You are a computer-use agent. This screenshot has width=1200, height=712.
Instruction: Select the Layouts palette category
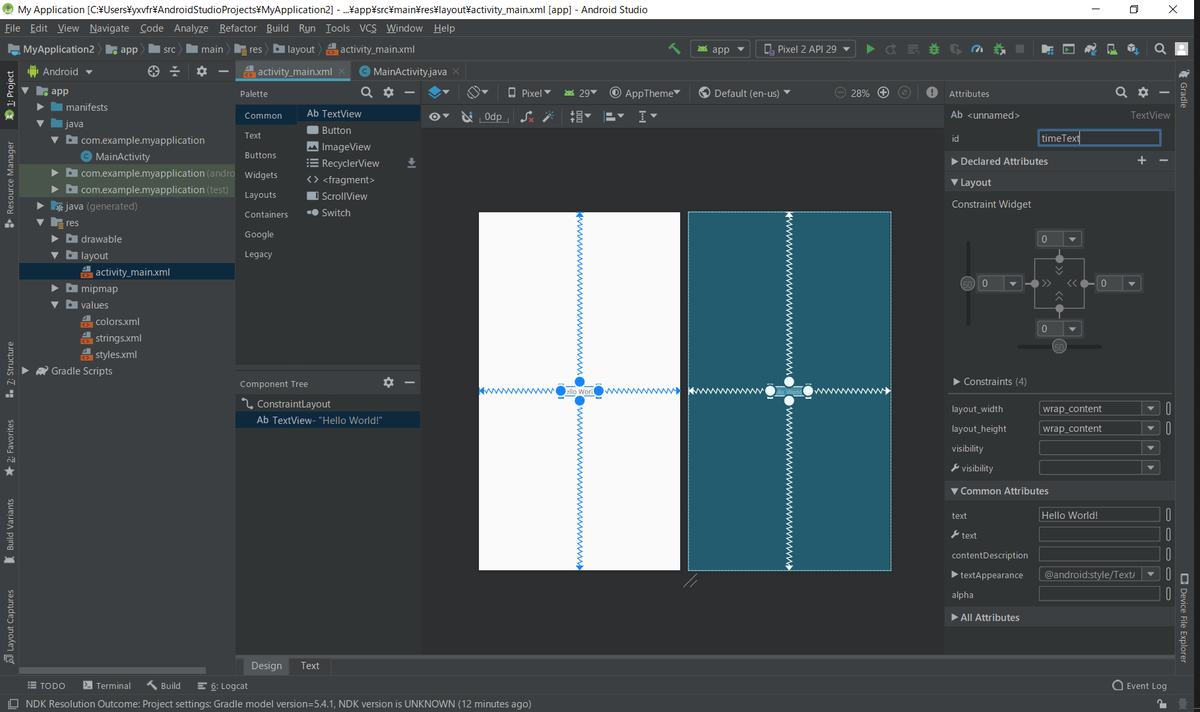click(260, 195)
